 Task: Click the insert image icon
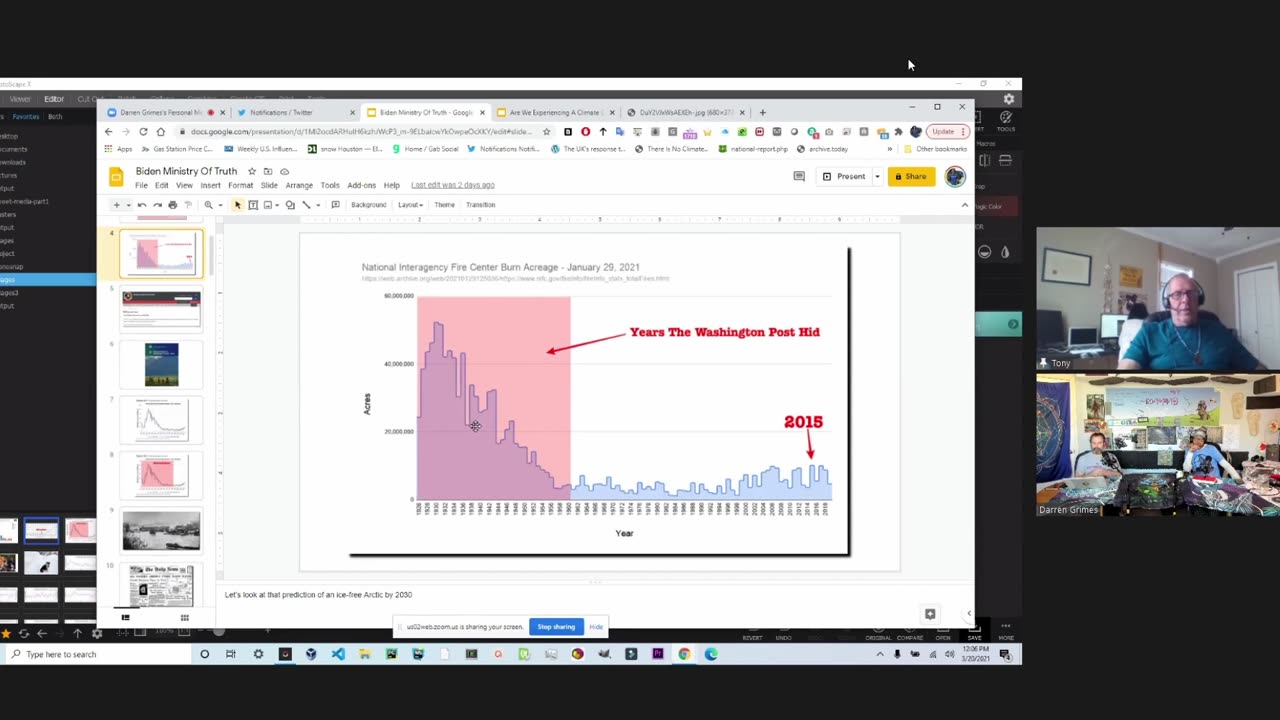pyautogui.click(x=267, y=205)
